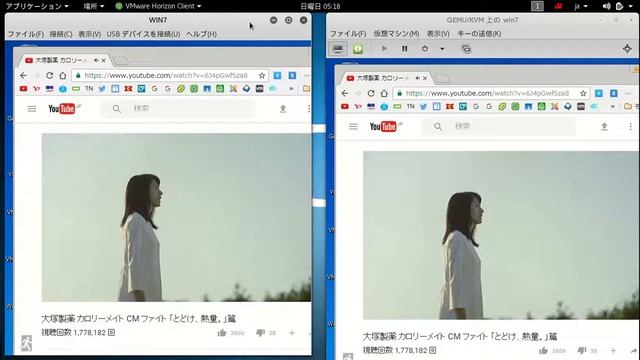640x360 pixels.
Task: Open 表示(V) menu in WIN7 window
Action: point(89,34)
